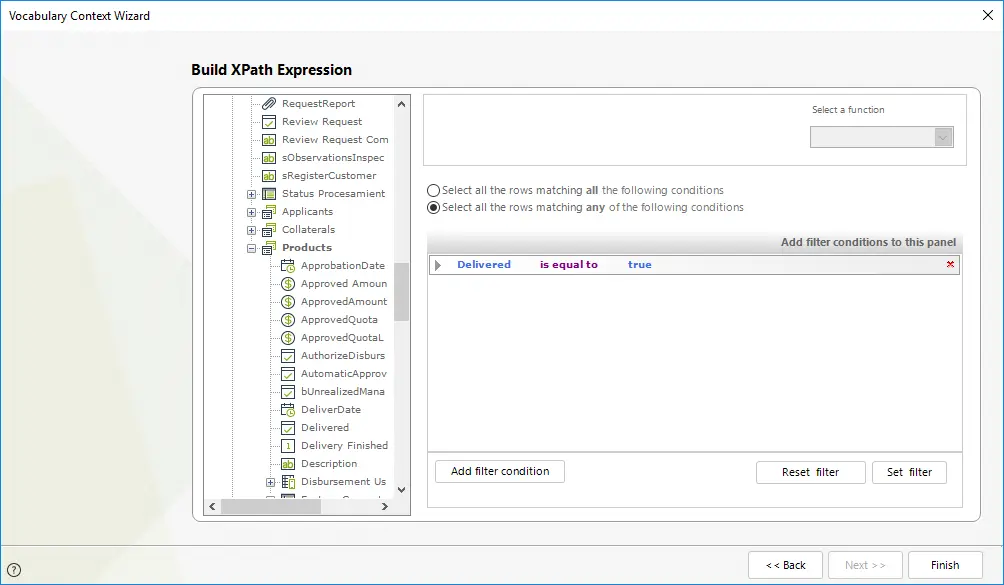
Task: Click the collection icon beside Products
Action: point(269,247)
